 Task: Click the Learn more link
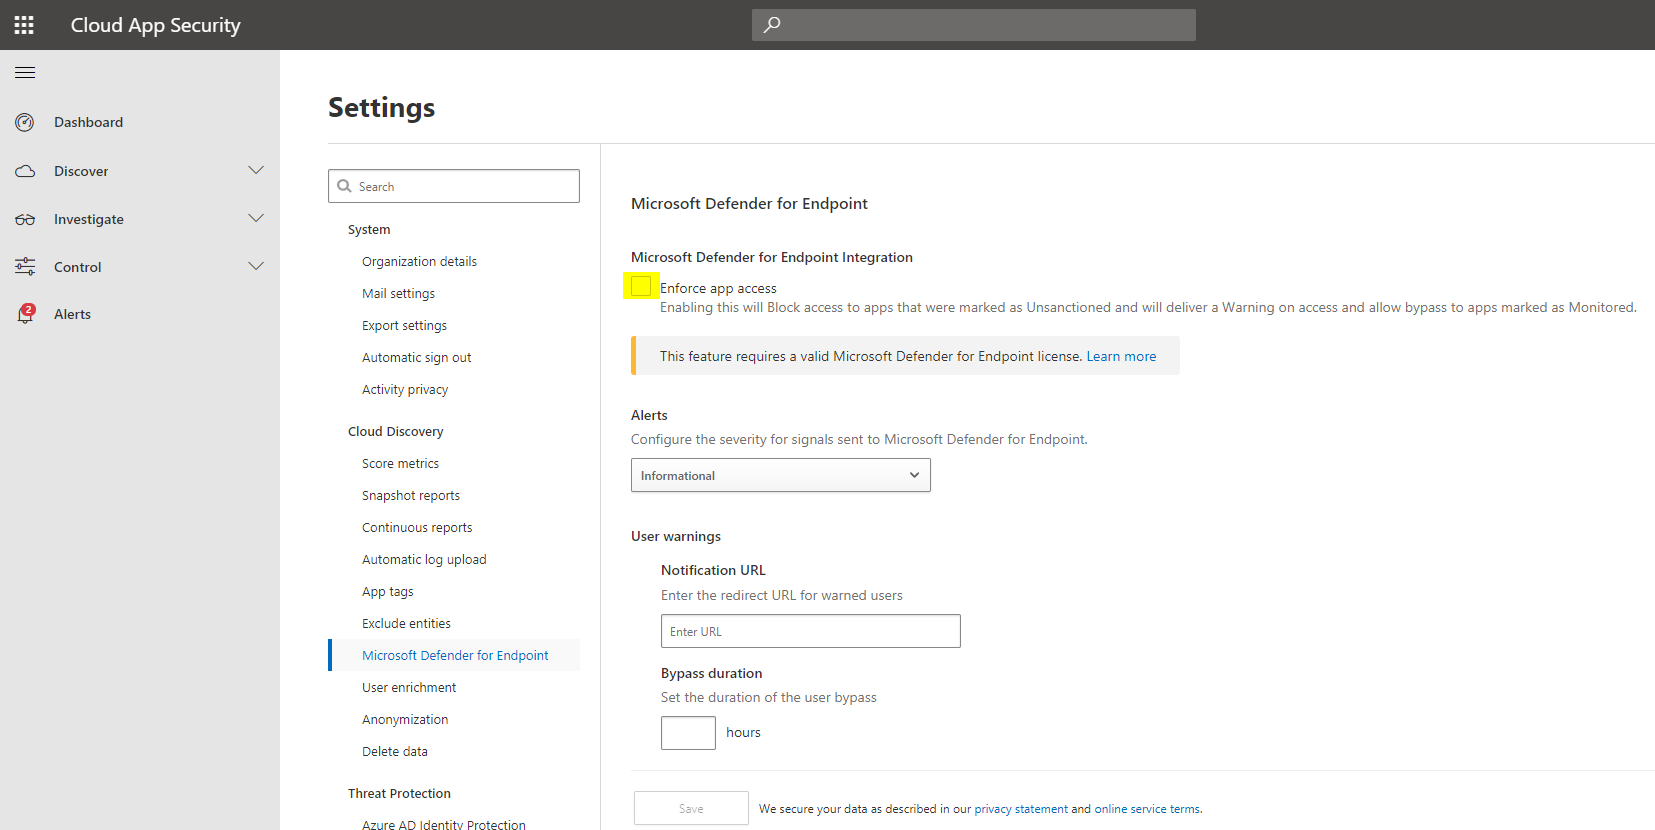pyautogui.click(x=1121, y=356)
